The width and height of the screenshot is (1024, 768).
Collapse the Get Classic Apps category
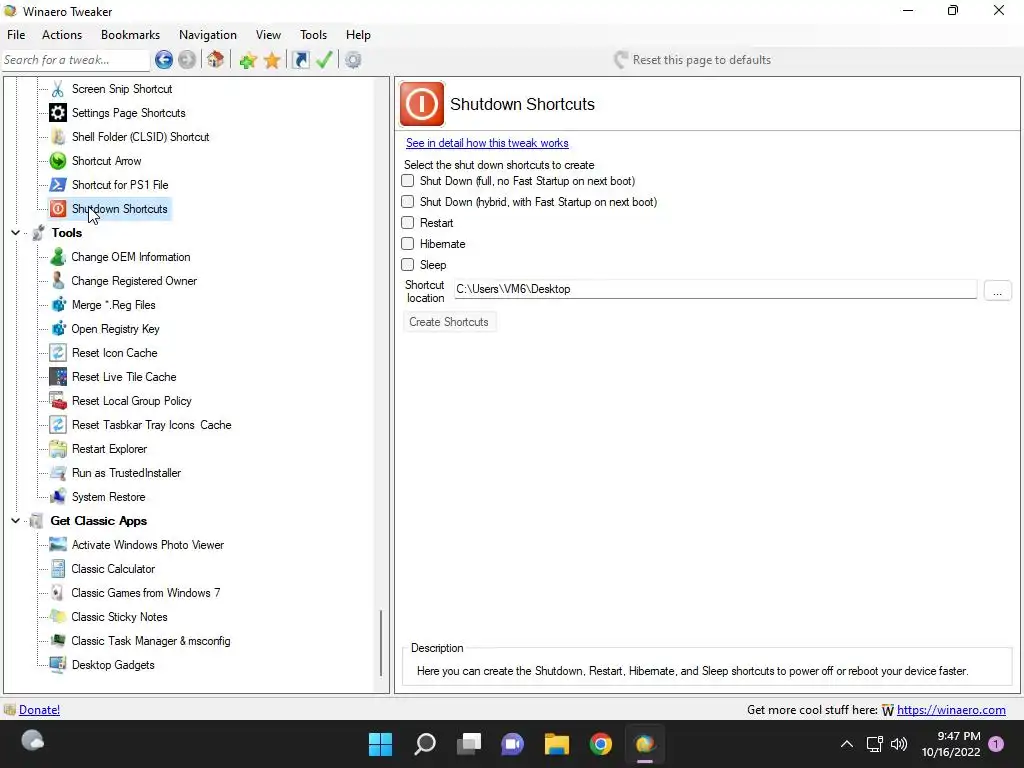pos(16,520)
